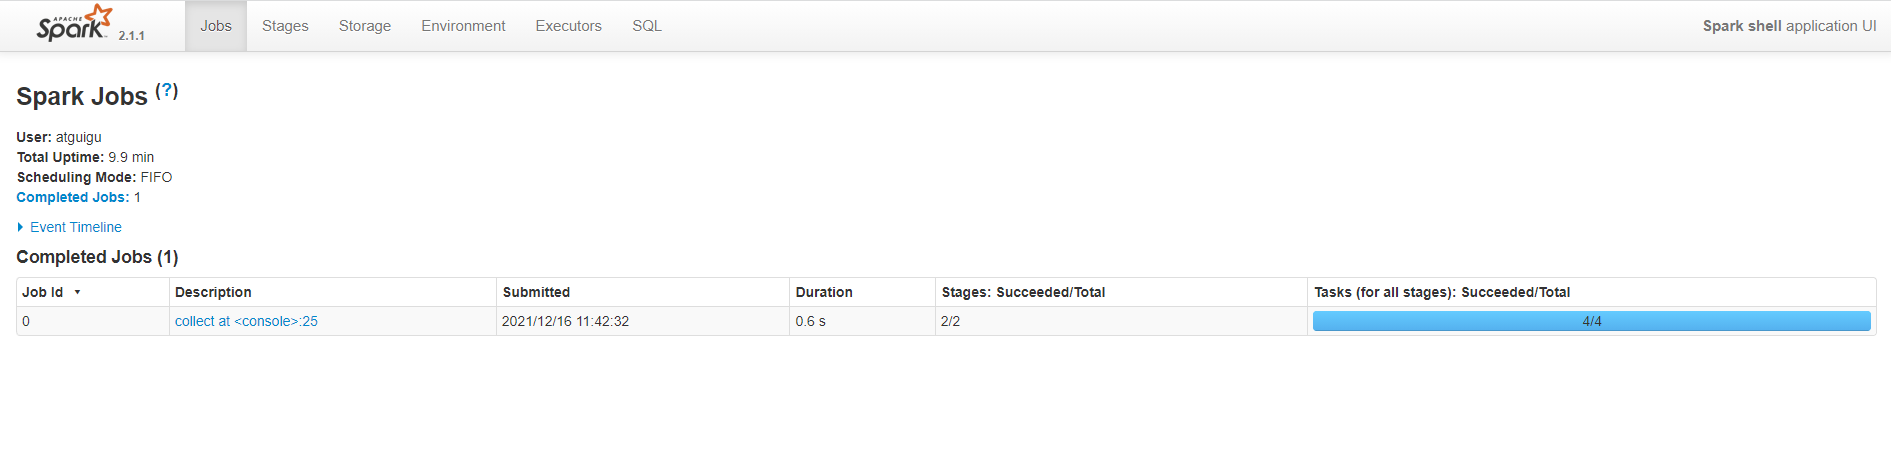
Task: Click the Apache Spark logo
Action: pyautogui.click(x=72, y=24)
